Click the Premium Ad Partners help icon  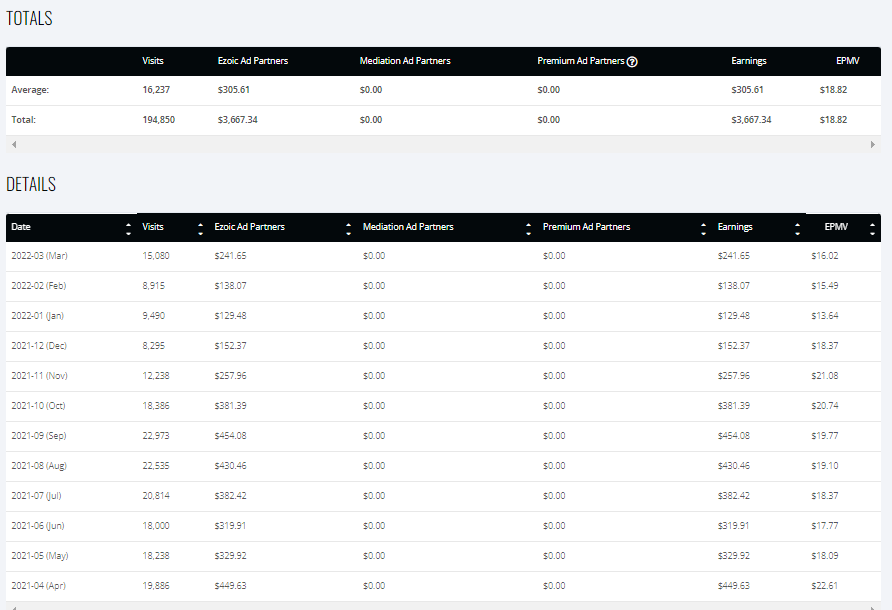coord(632,62)
